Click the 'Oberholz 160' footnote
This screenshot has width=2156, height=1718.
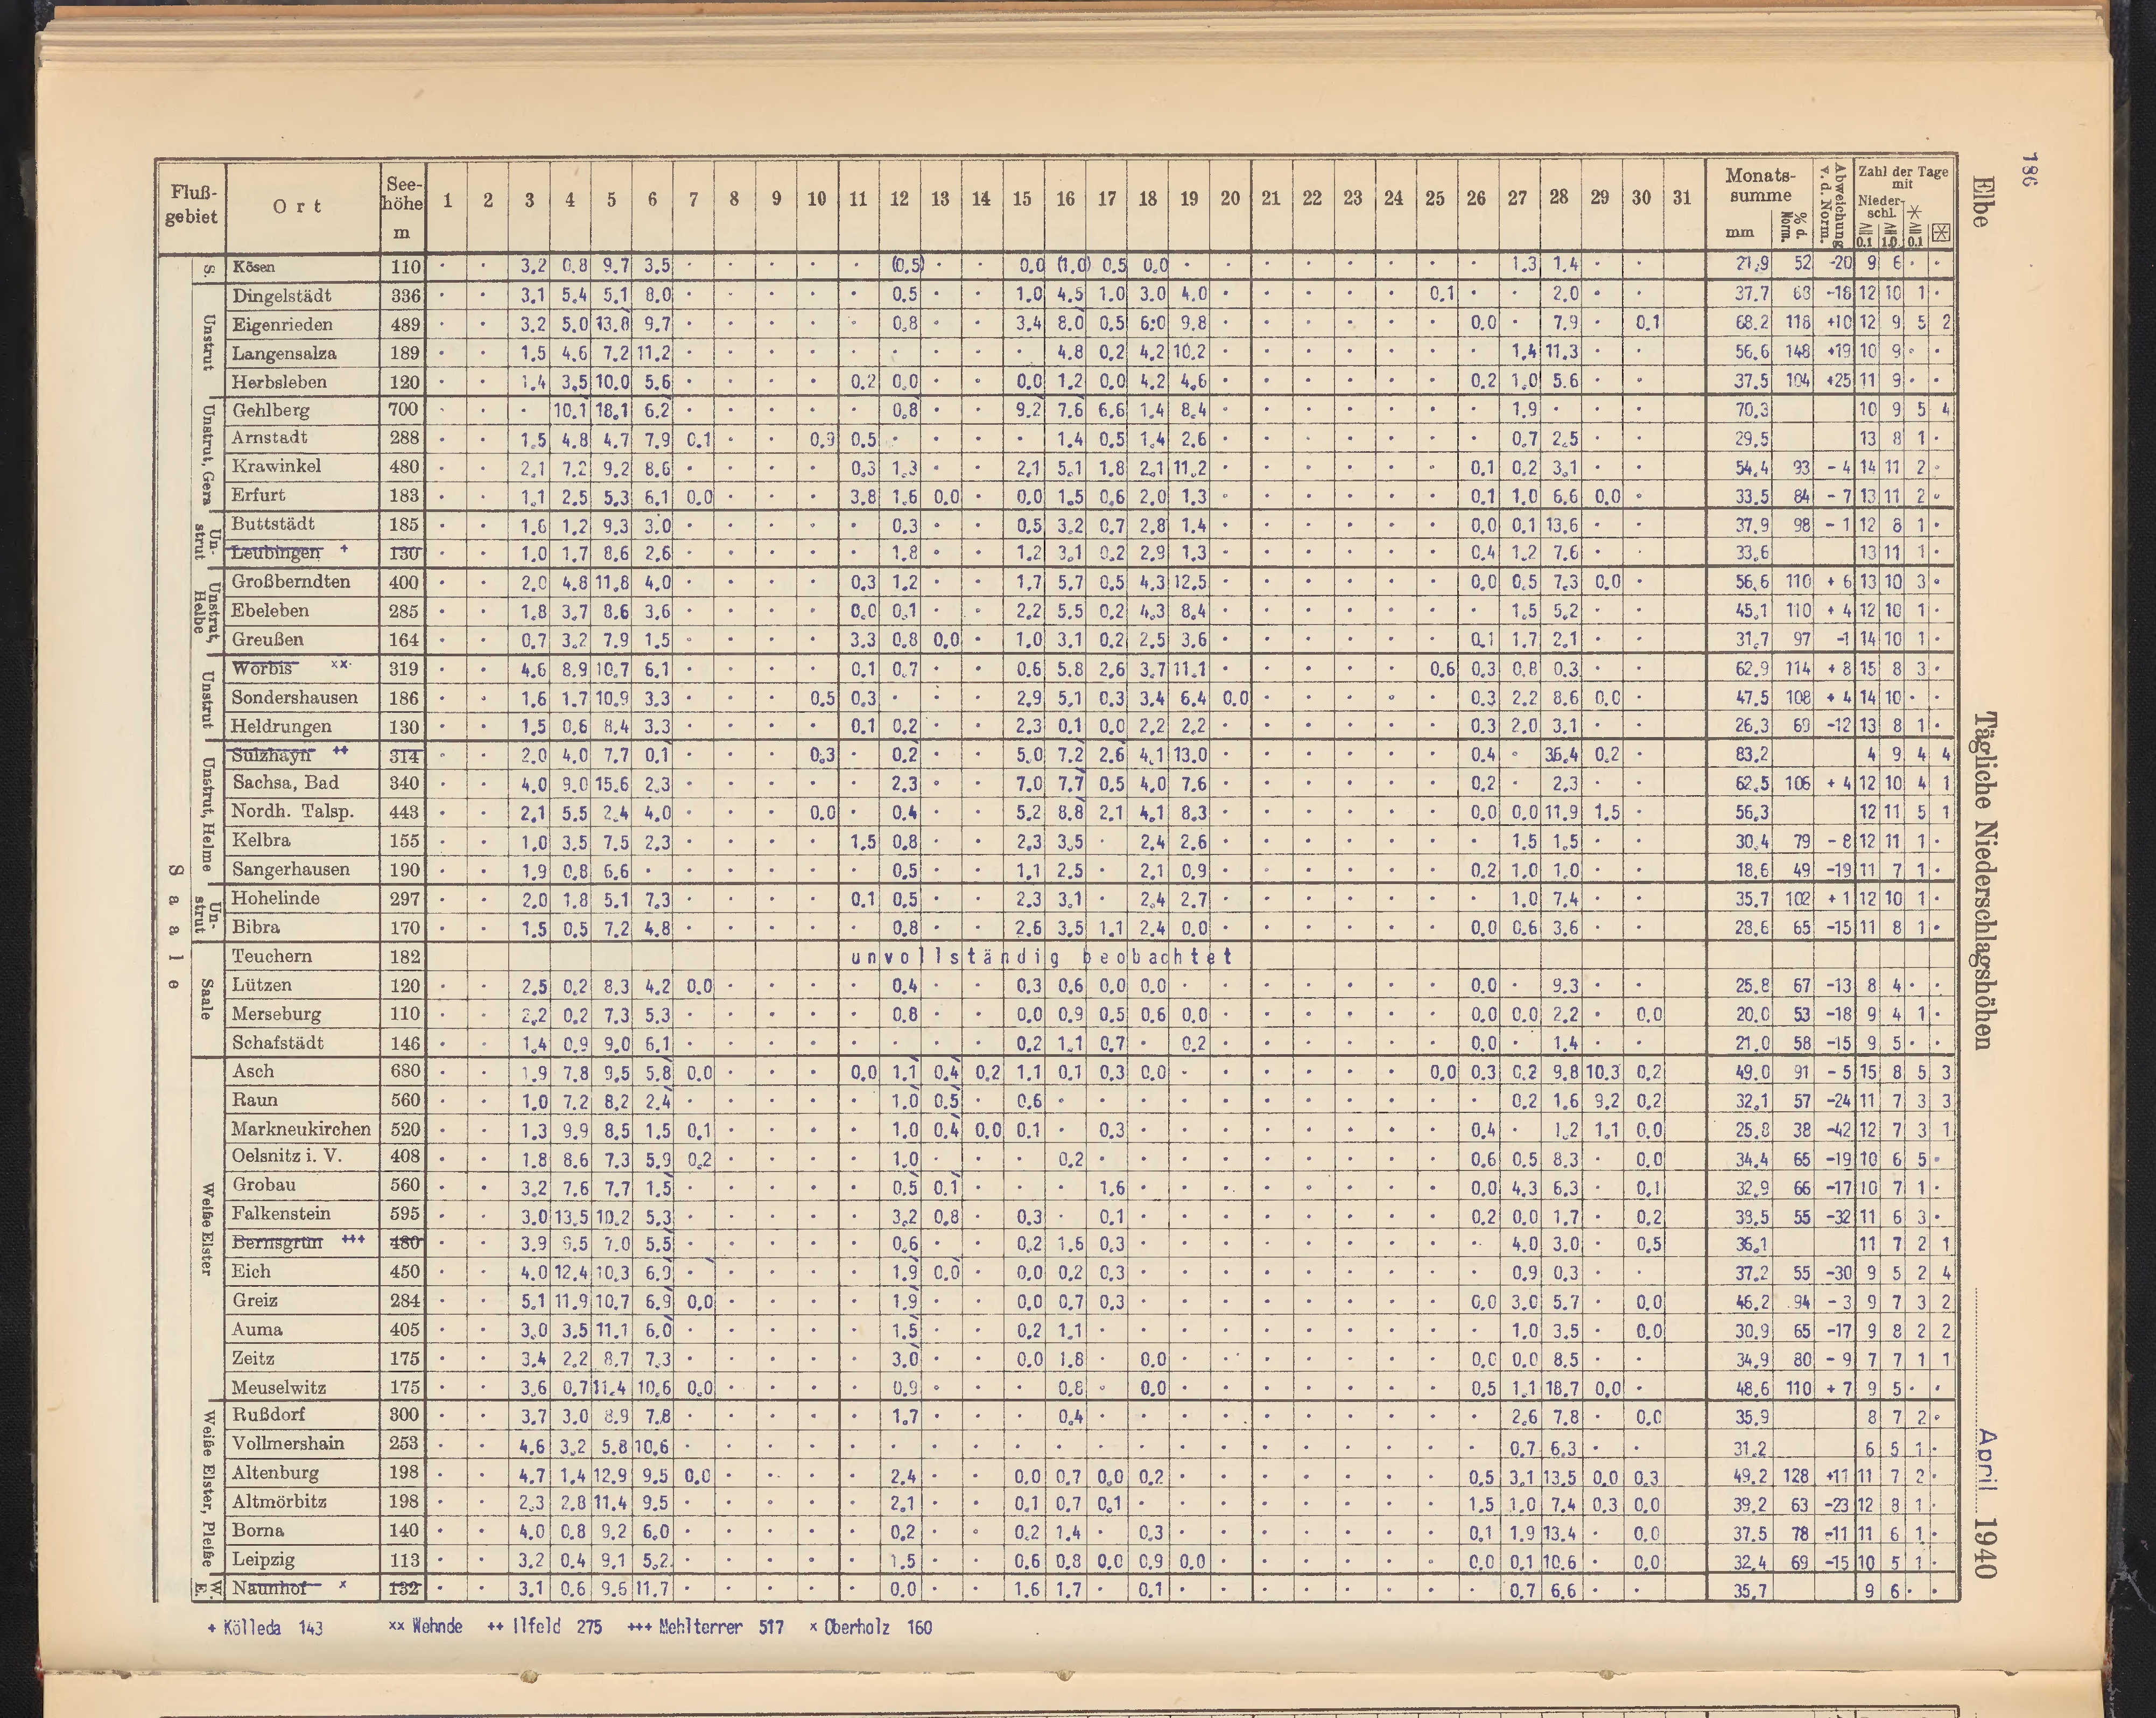click(871, 1628)
